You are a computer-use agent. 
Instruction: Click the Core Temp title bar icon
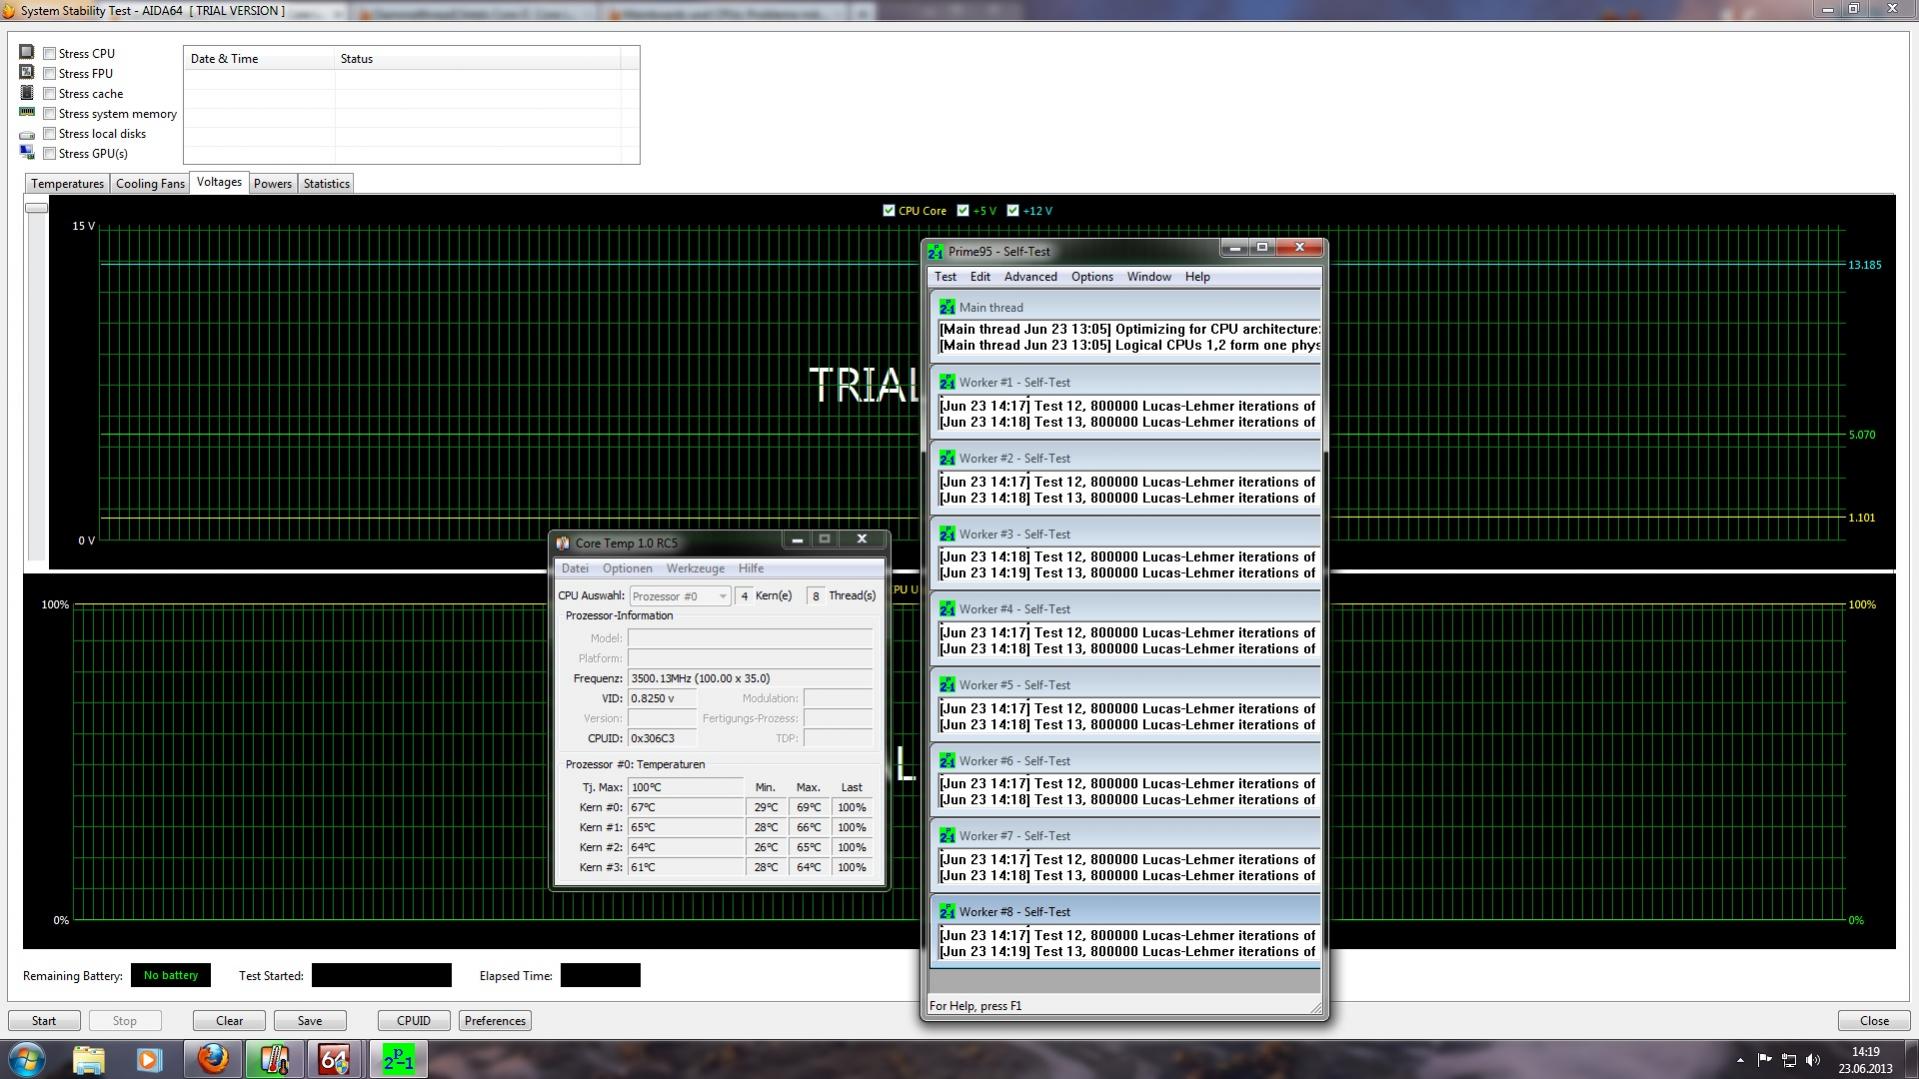point(563,543)
